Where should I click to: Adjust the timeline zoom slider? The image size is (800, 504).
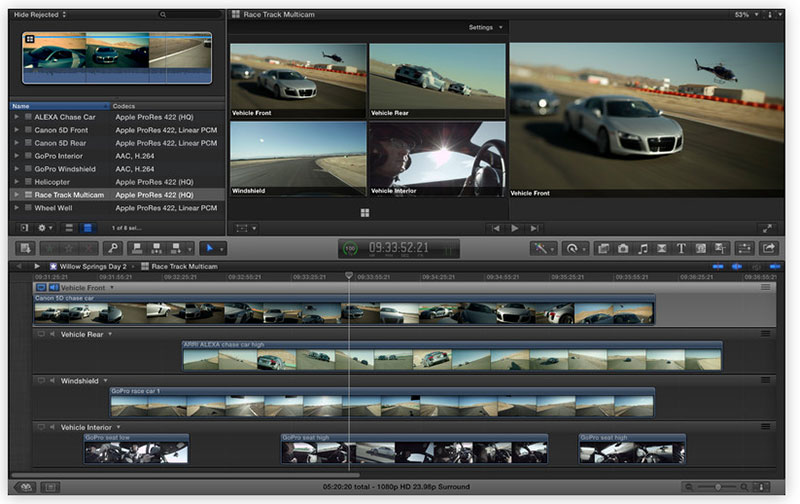[x=720, y=487]
